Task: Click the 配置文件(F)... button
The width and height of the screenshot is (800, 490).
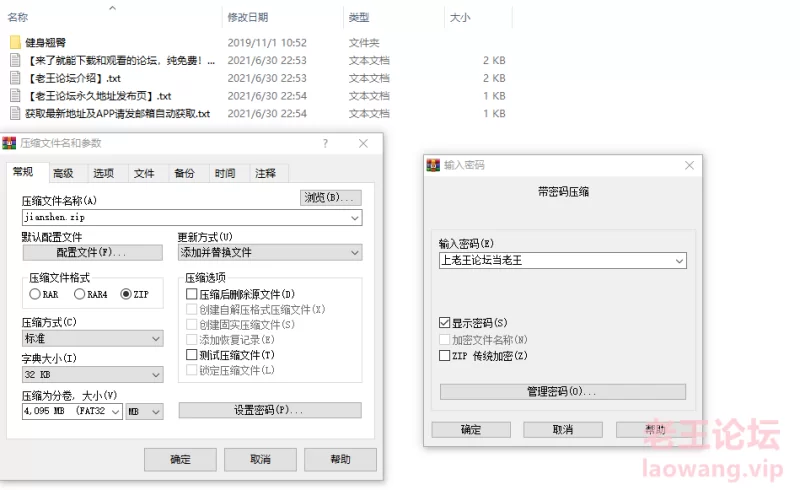Action: pos(92,253)
